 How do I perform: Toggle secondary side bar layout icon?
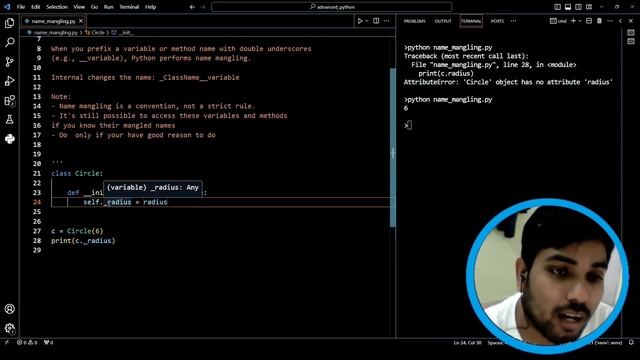tap(578, 7)
